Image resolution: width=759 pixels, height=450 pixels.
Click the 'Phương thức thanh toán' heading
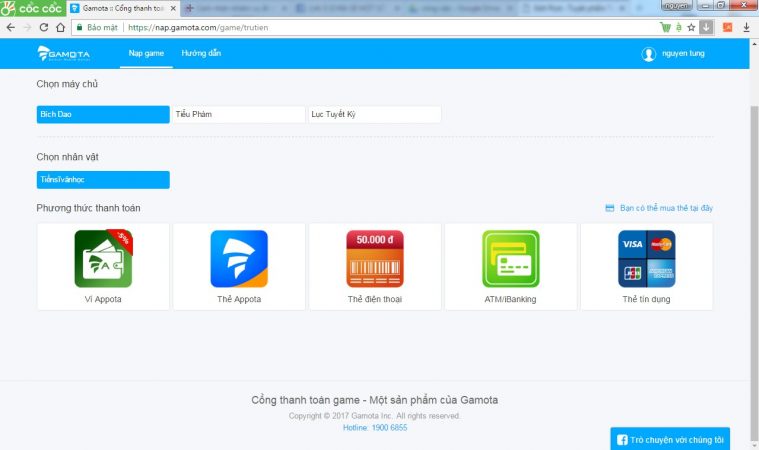coord(89,208)
